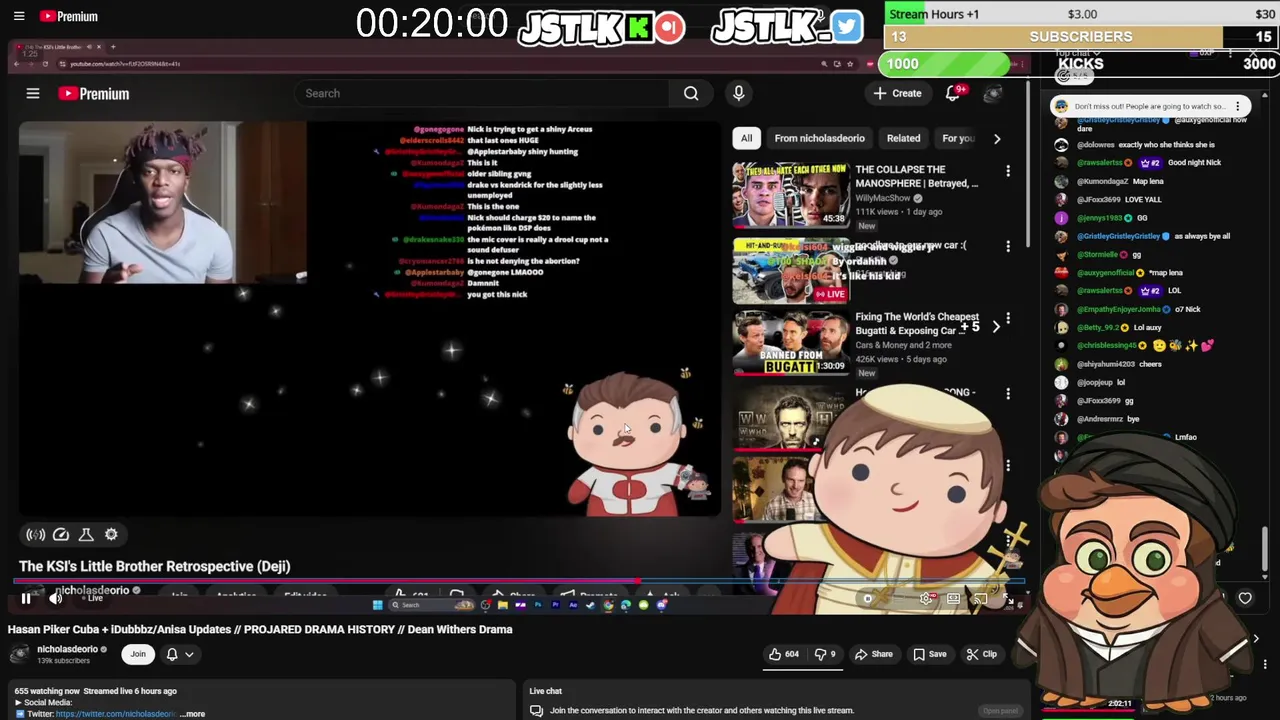Screen dimensions: 1280x720
Task: Click the Join membership button
Action: [x=138, y=654]
